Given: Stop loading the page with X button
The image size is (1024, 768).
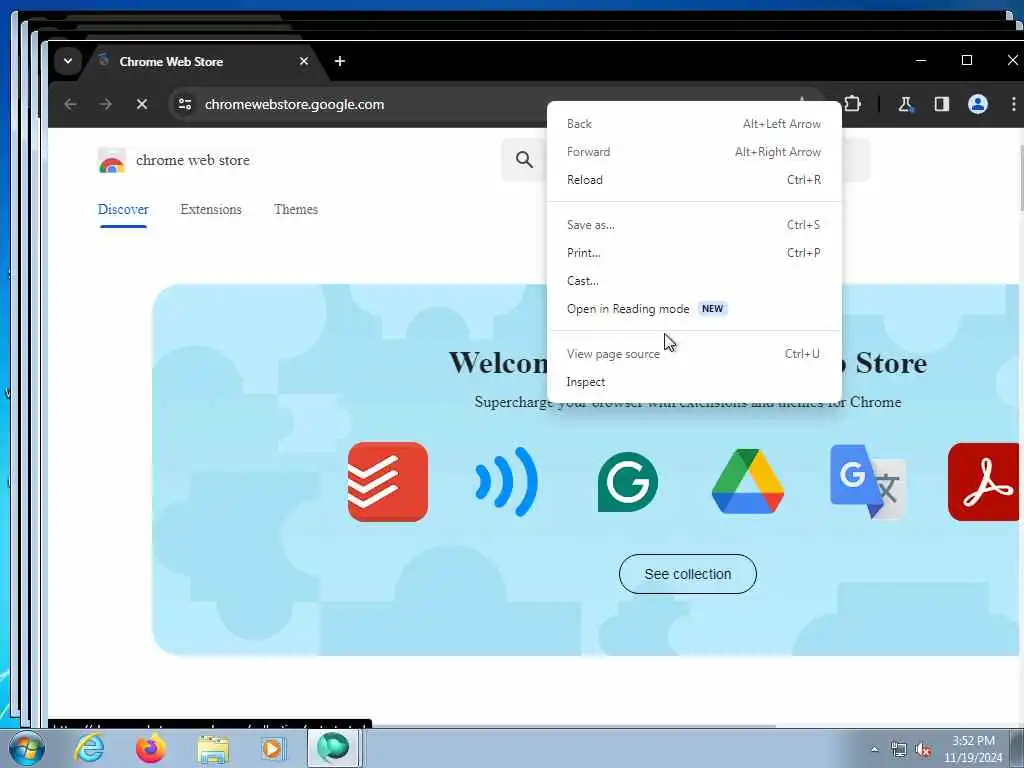Looking at the screenshot, I should (142, 104).
